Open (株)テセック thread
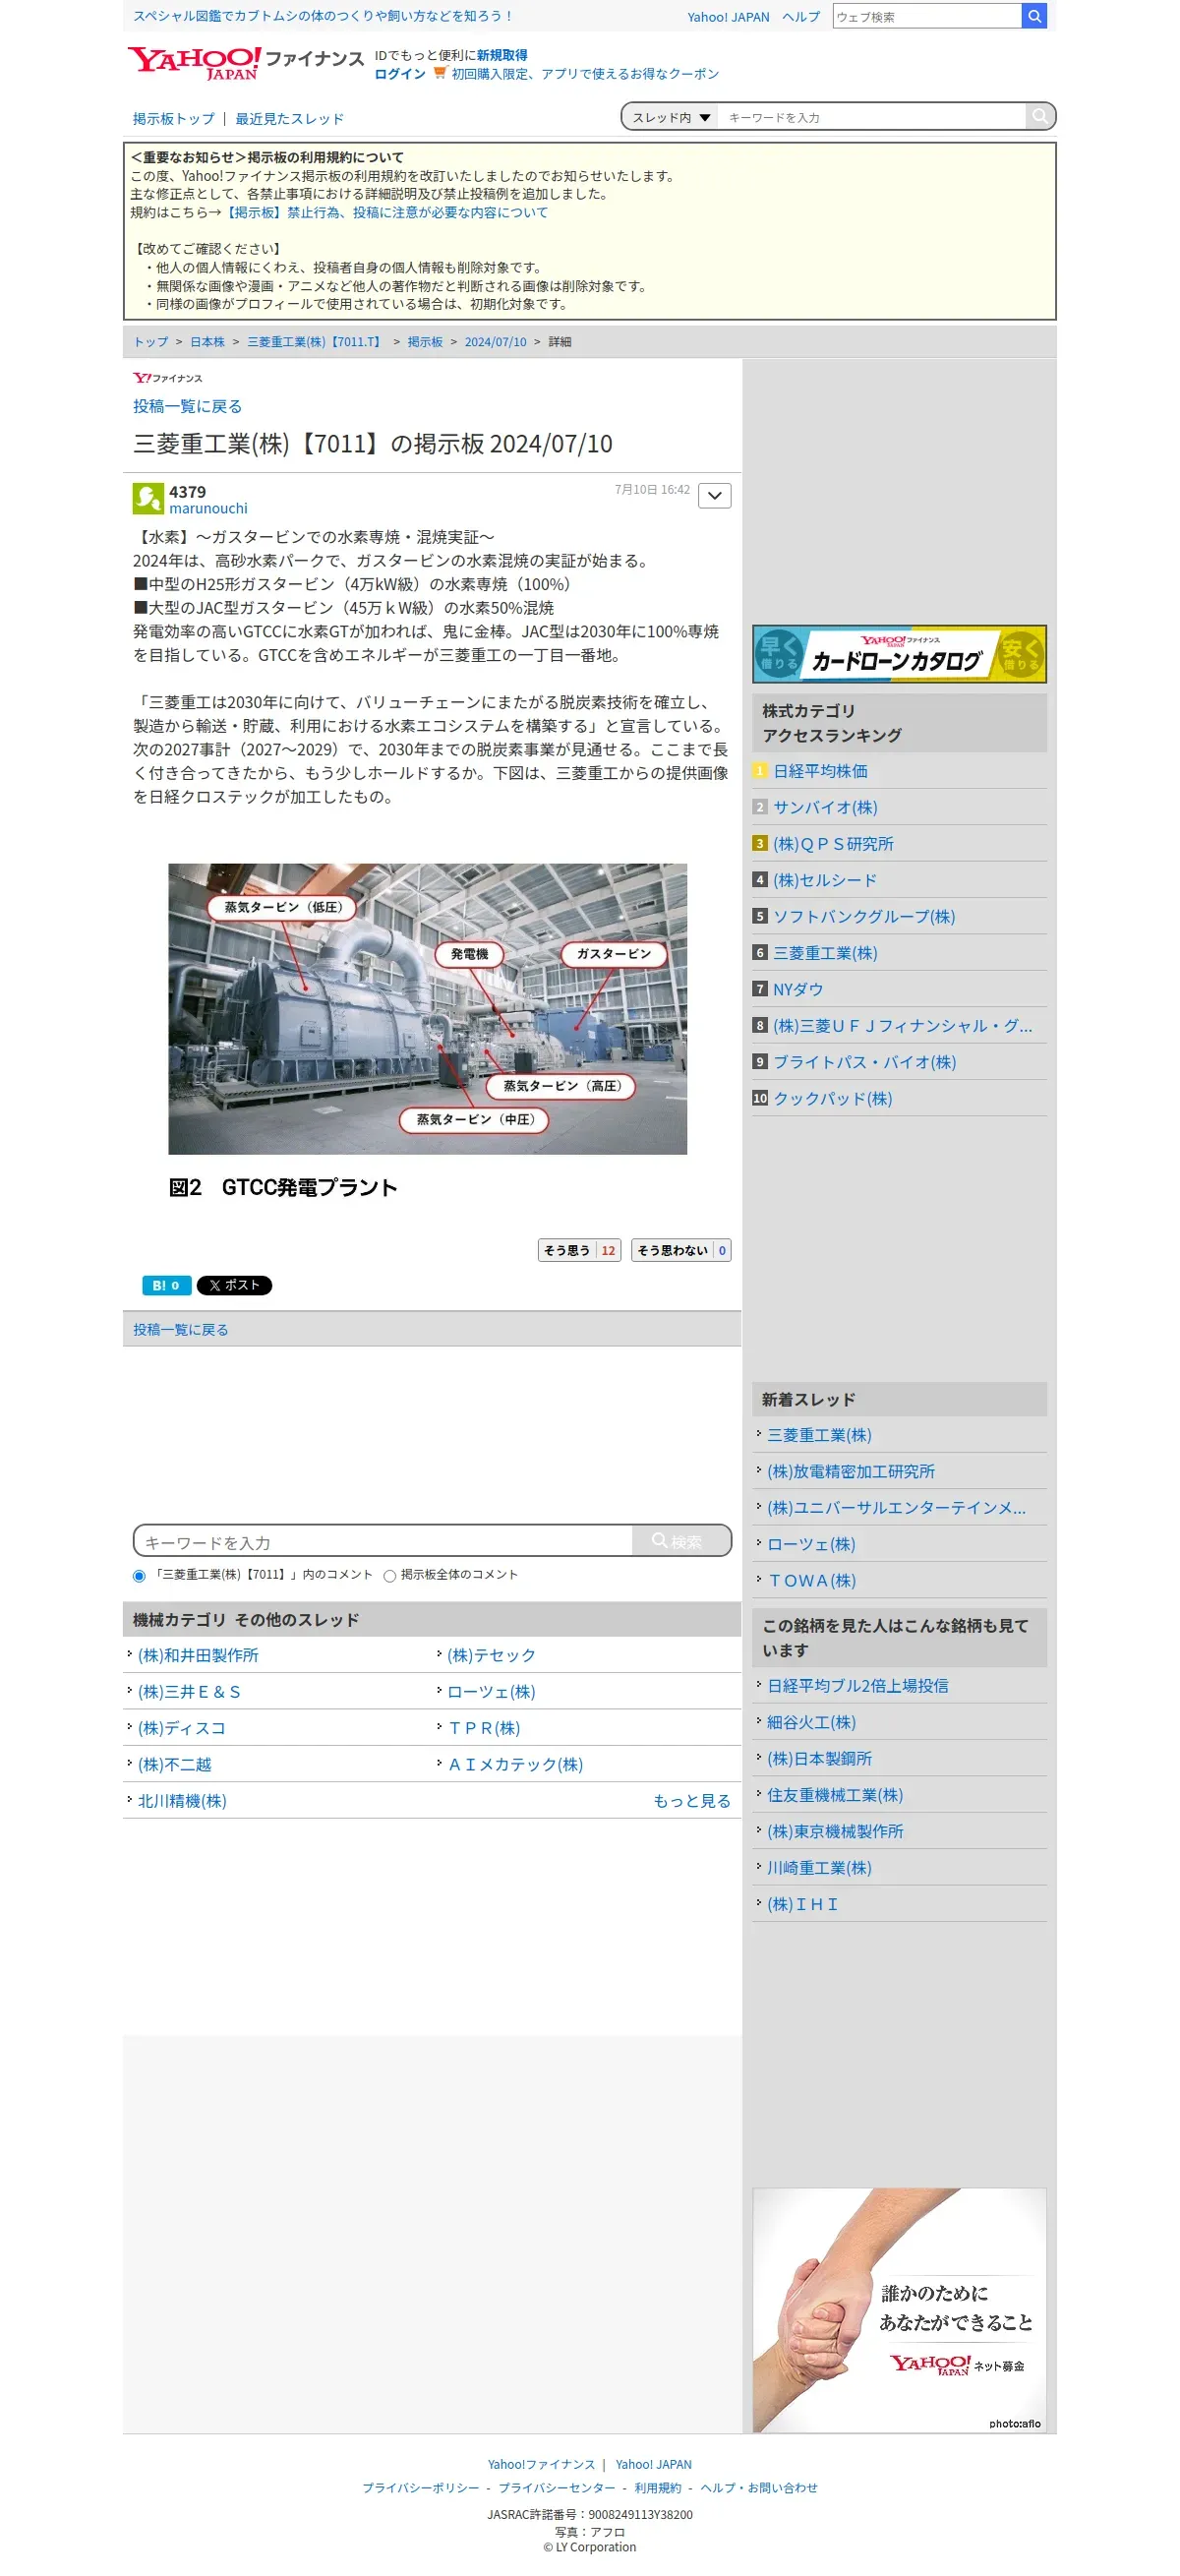This screenshot has width=1180, height=2576. click(491, 1655)
